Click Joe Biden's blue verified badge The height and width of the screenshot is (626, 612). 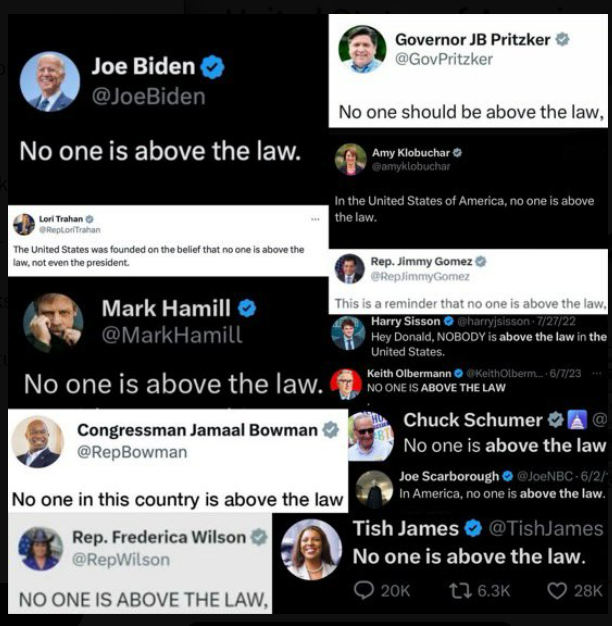(212, 67)
